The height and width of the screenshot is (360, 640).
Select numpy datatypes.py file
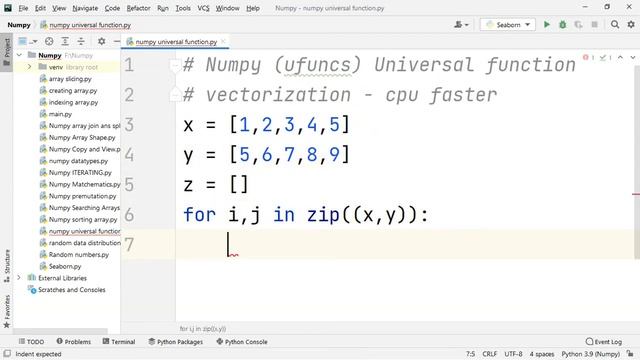[x=78, y=161]
